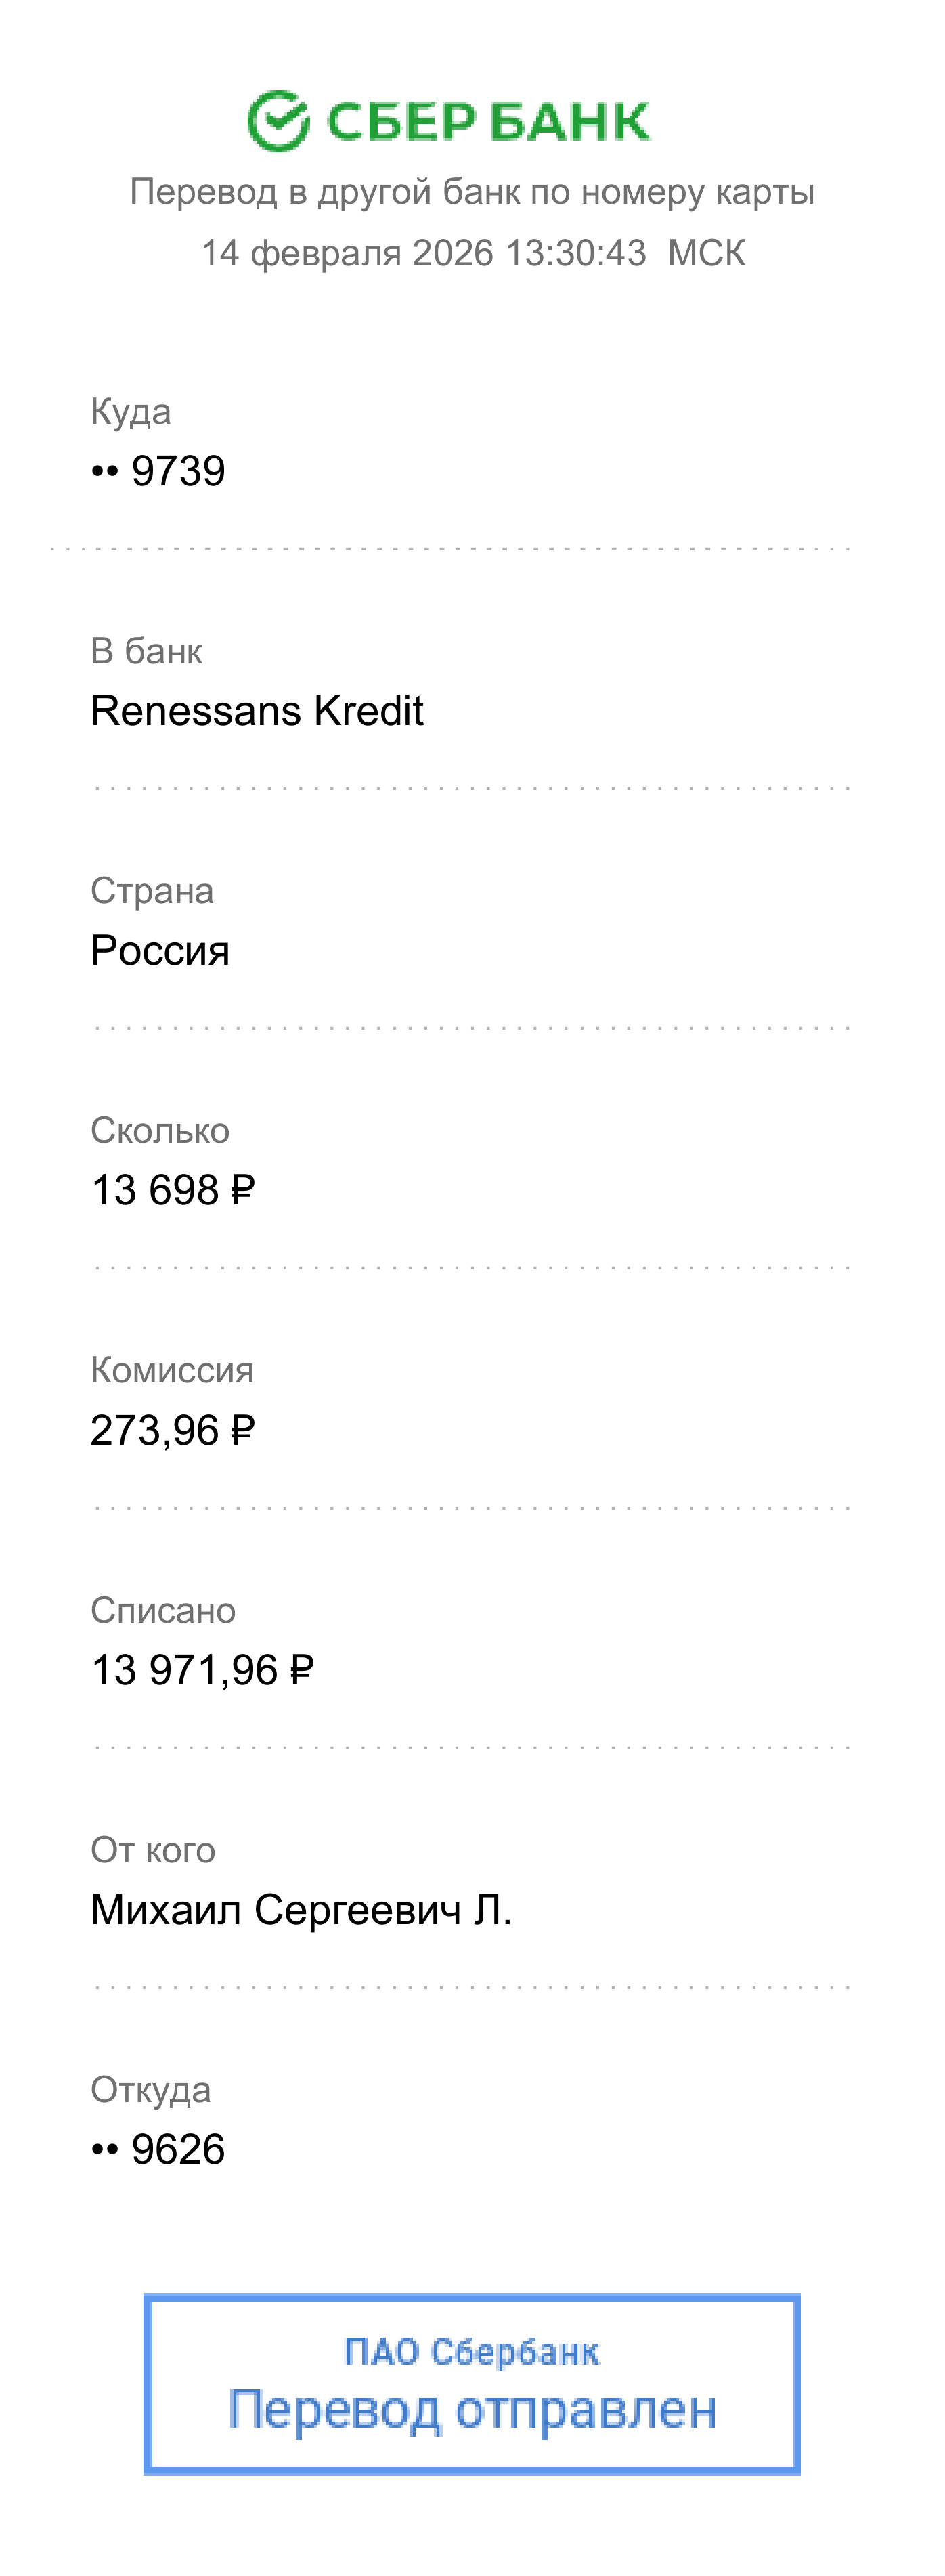Click the В банк label

pyautogui.click(x=146, y=651)
